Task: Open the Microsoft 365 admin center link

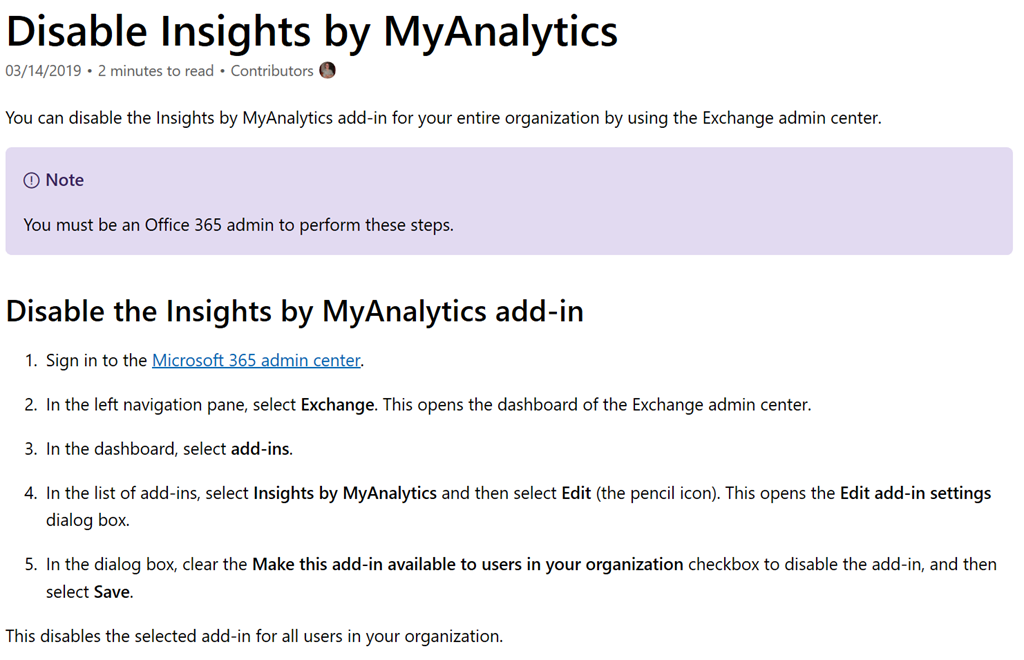Action: [x=256, y=361]
